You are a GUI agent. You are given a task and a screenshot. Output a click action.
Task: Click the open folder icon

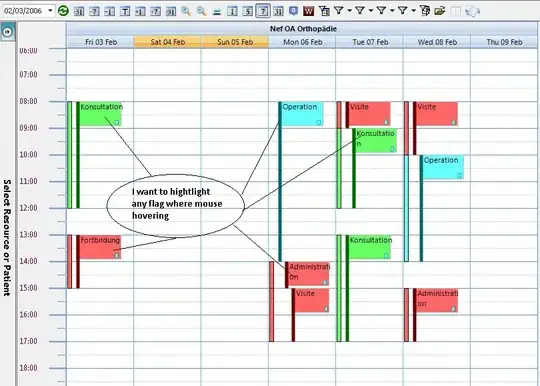(x=440, y=11)
